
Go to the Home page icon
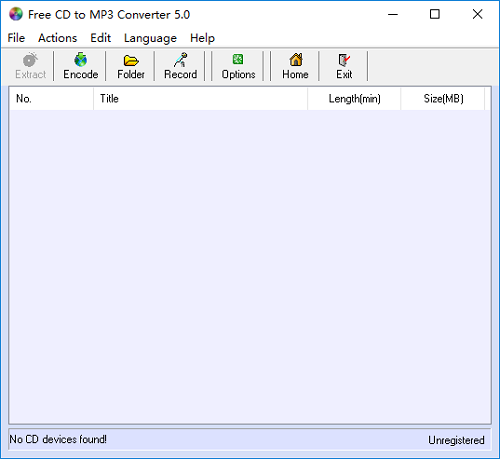(x=295, y=66)
